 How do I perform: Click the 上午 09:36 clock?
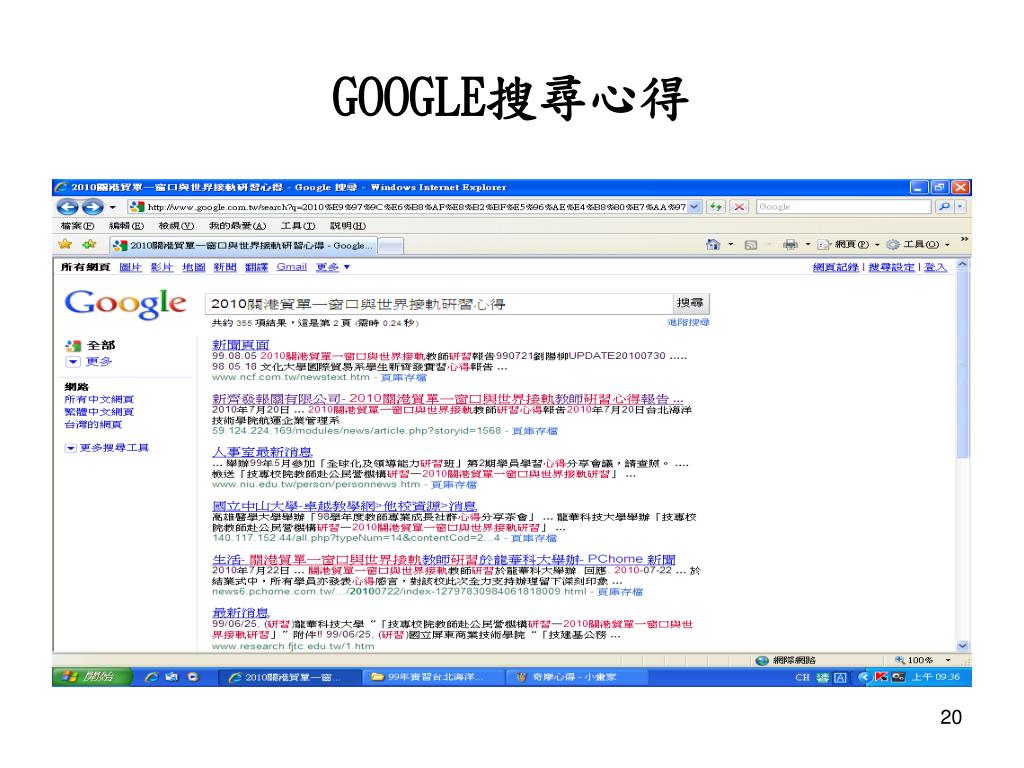936,677
